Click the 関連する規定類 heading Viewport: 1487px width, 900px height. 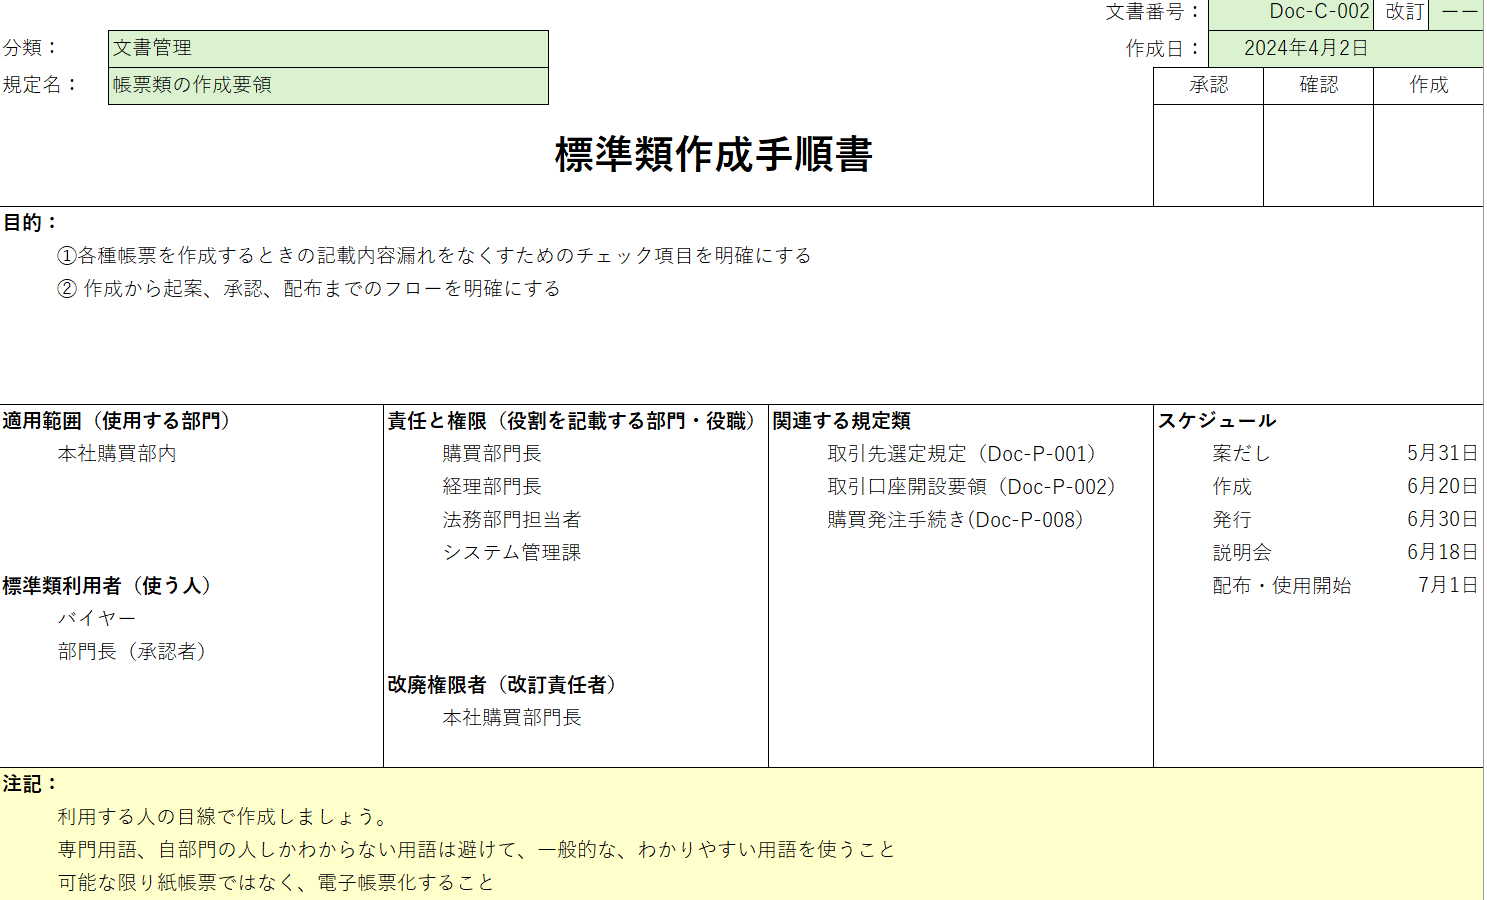point(842,420)
